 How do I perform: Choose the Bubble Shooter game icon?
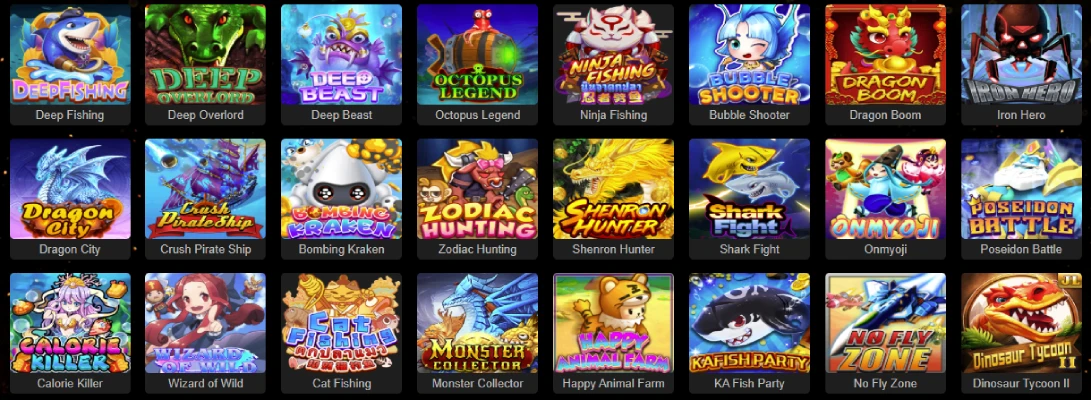[x=749, y=54]
